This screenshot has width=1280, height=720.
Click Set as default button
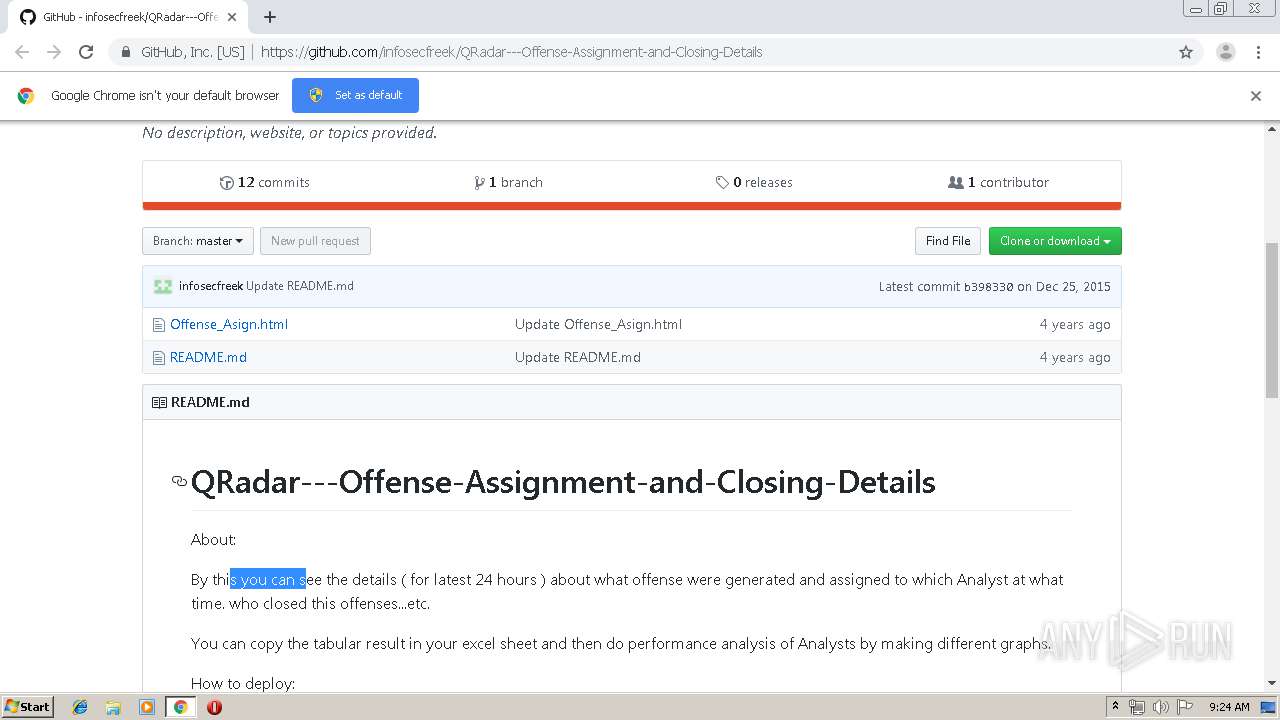355,95
